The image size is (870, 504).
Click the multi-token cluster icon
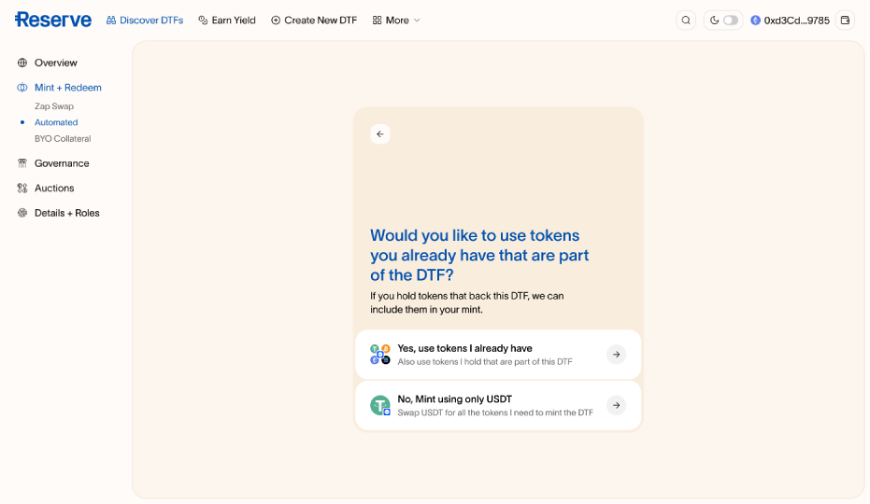click(380, 354)
